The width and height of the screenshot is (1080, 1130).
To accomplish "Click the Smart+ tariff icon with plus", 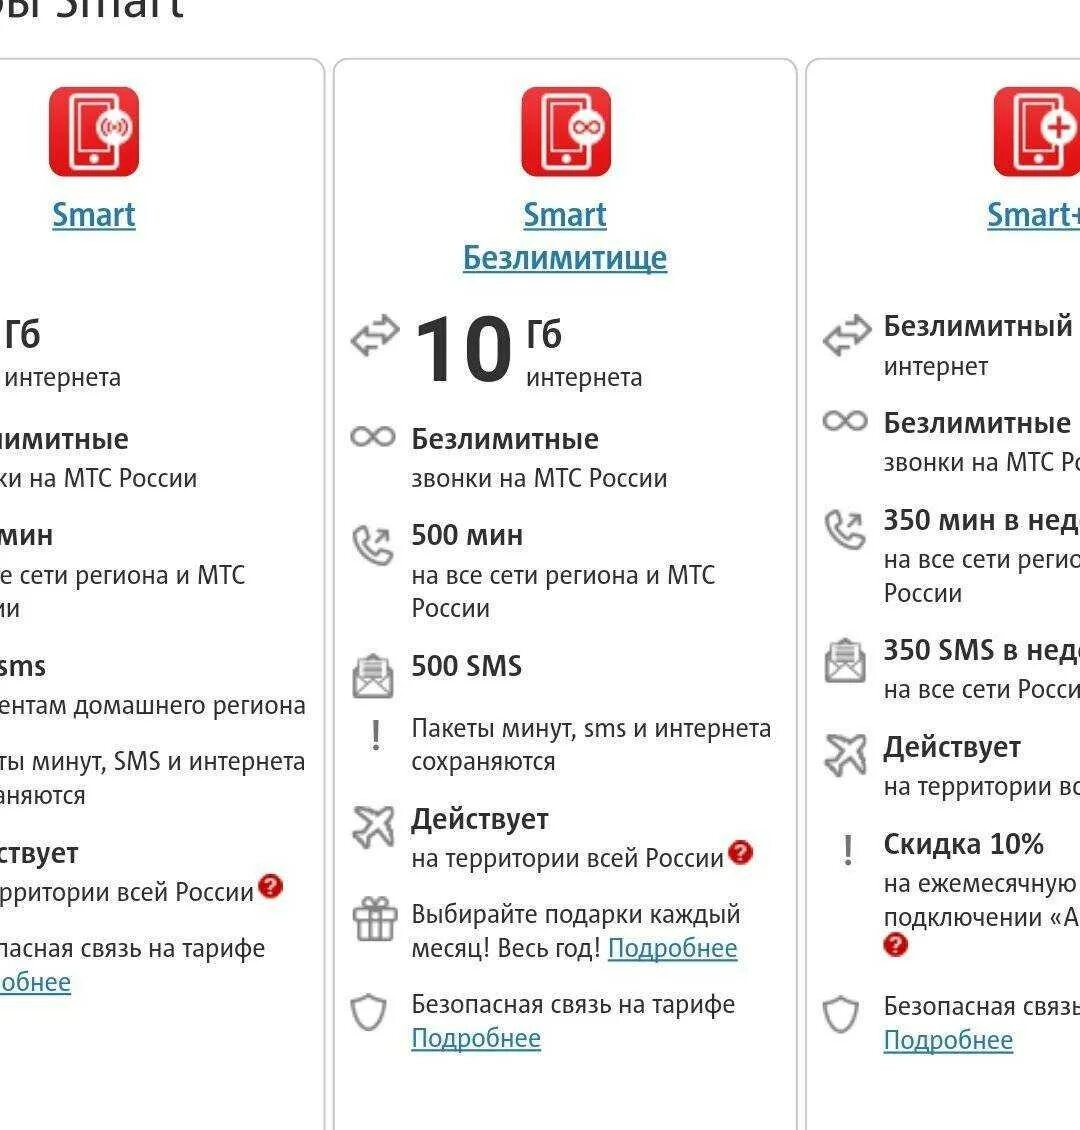I will point(1037,132).
